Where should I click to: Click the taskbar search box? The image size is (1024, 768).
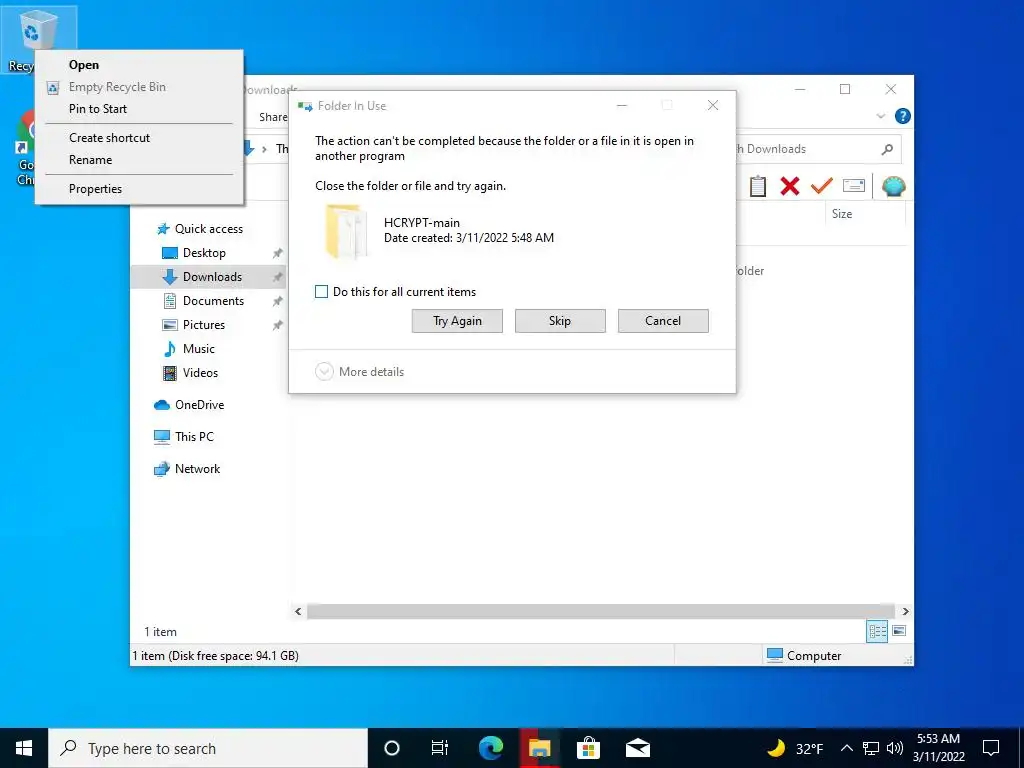(x=208, y=748)
